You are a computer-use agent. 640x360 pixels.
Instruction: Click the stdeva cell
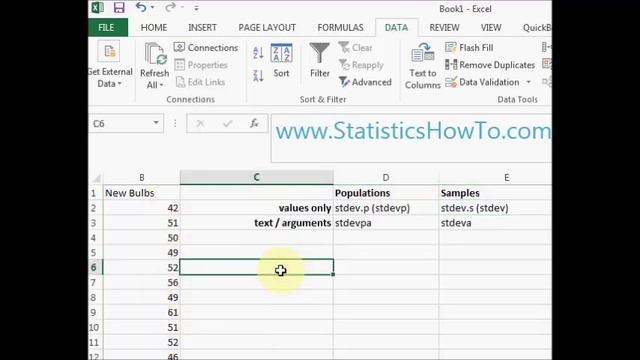point(496,223)
